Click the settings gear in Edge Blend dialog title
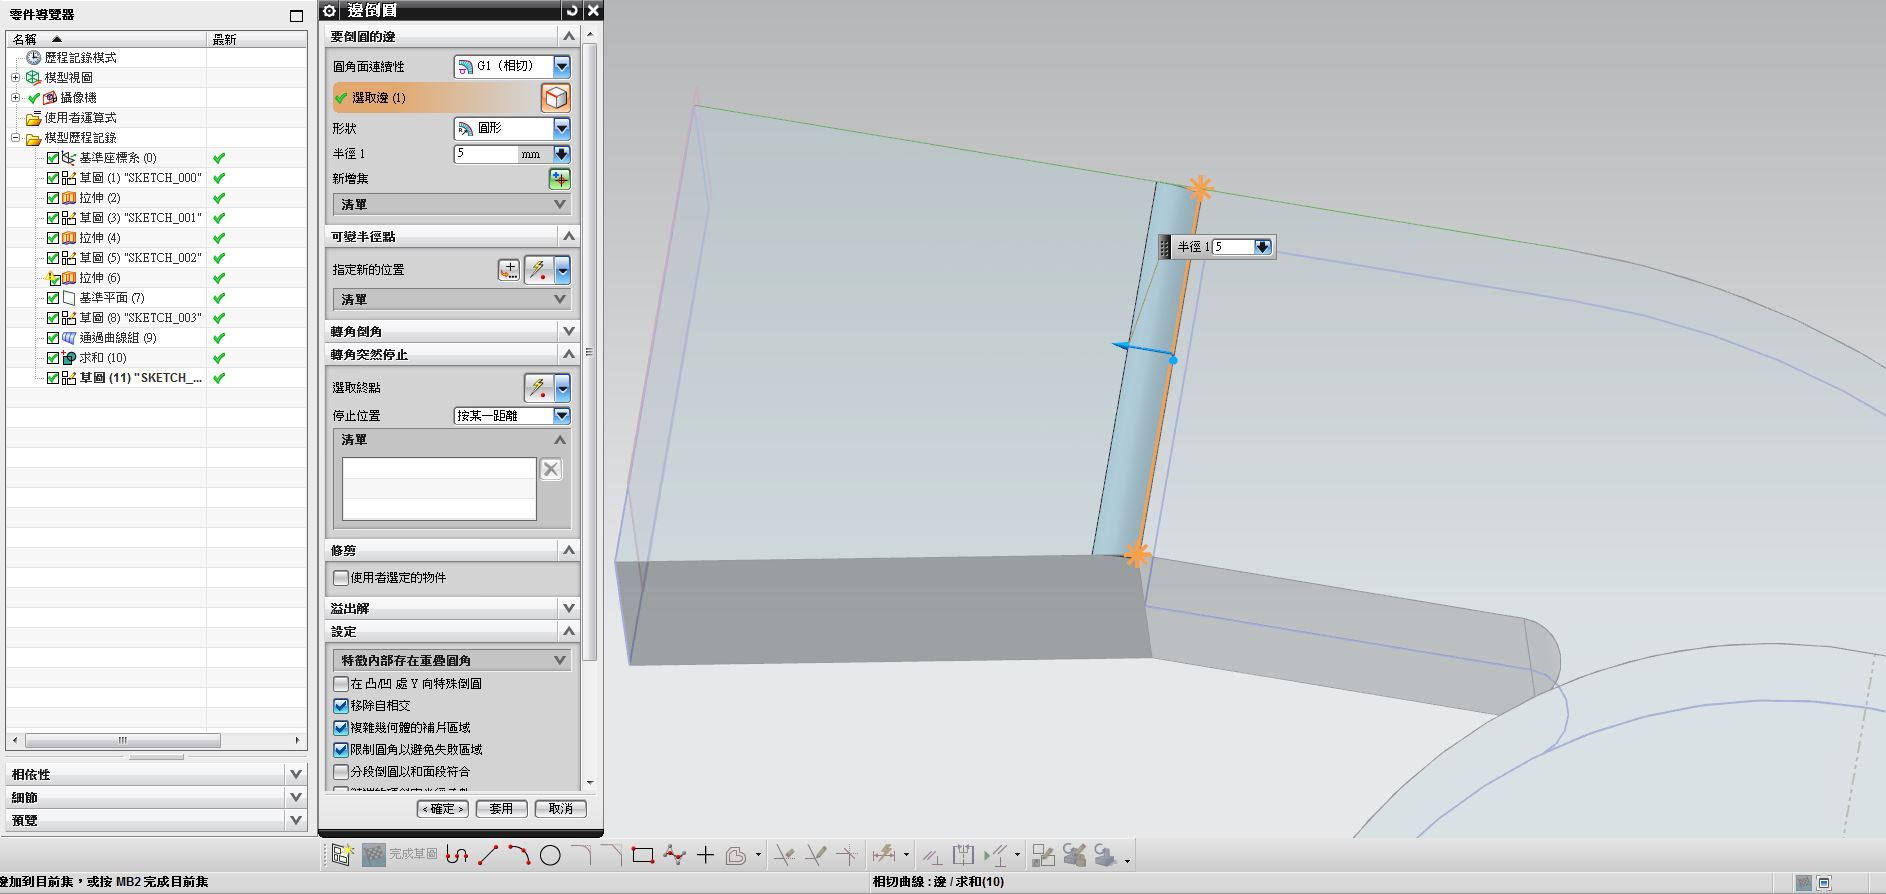 click(x=330, y=10)
